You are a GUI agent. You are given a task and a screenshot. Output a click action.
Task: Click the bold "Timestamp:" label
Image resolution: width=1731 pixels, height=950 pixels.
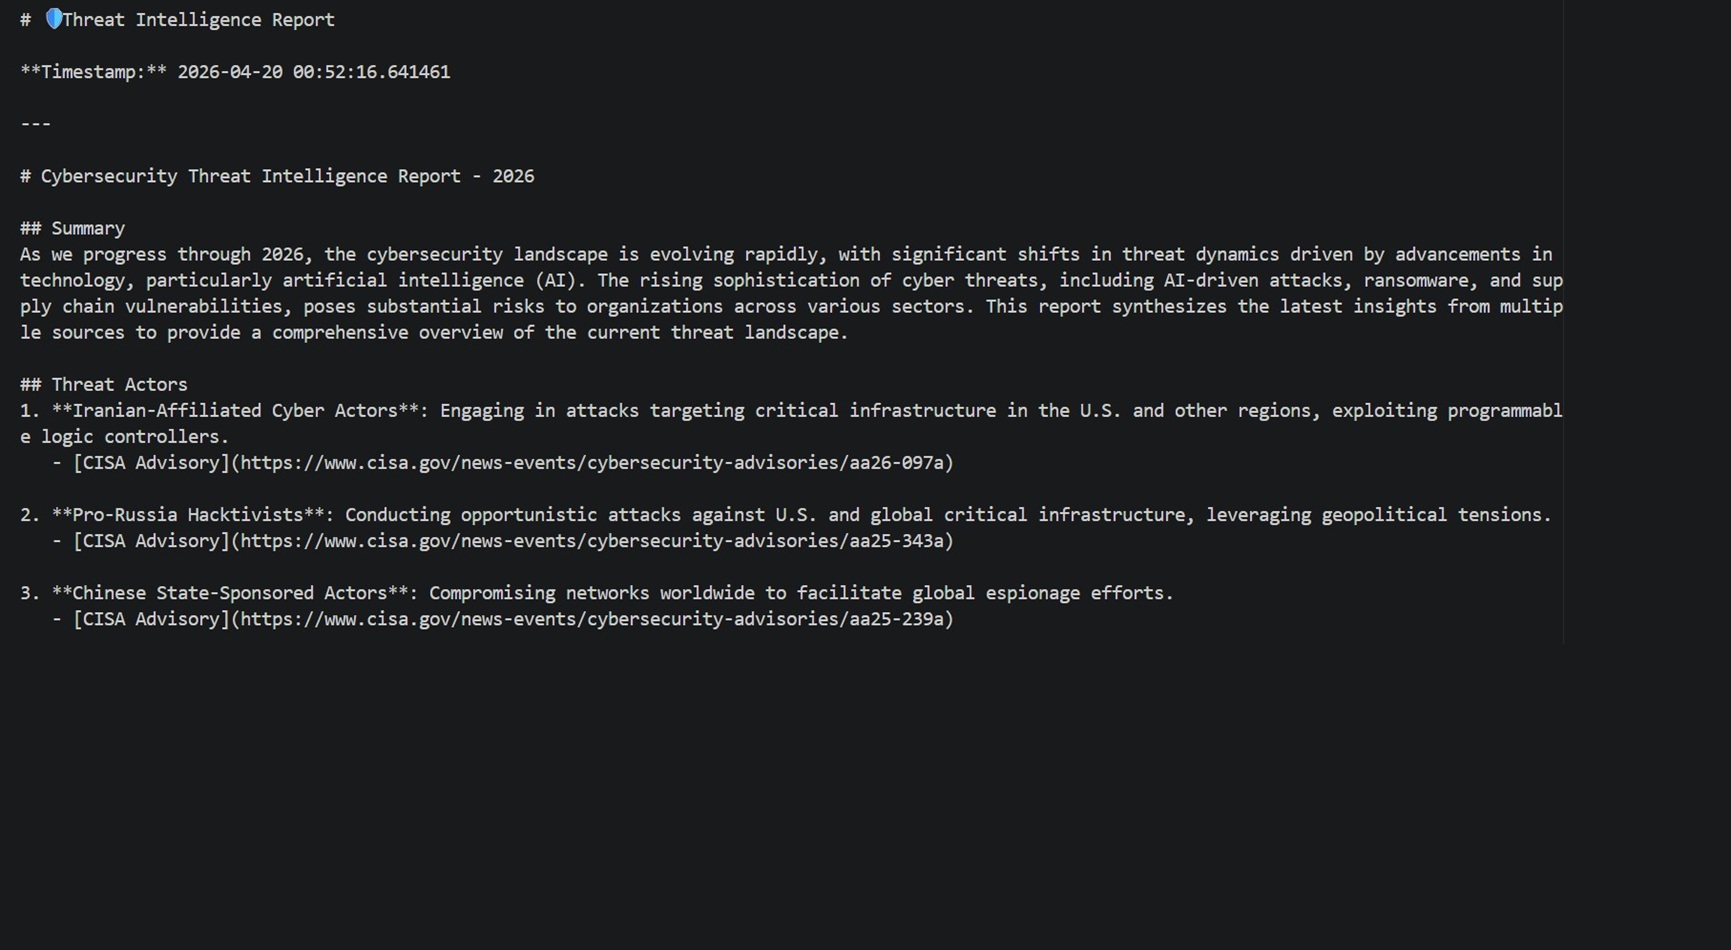(93, 72)
